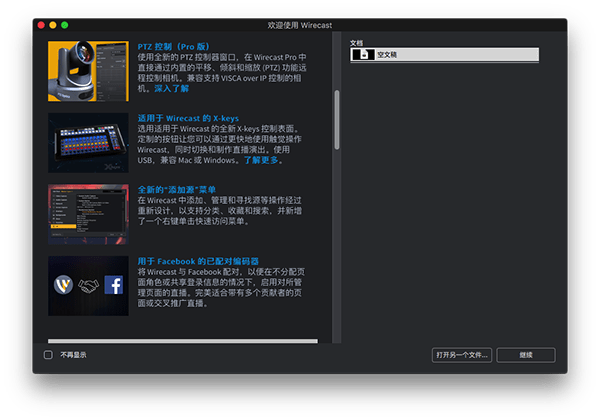The height and width of the screenshot is (420, 600).
Task: Close the welcome window with red button
Action: [x=41, y=25]
